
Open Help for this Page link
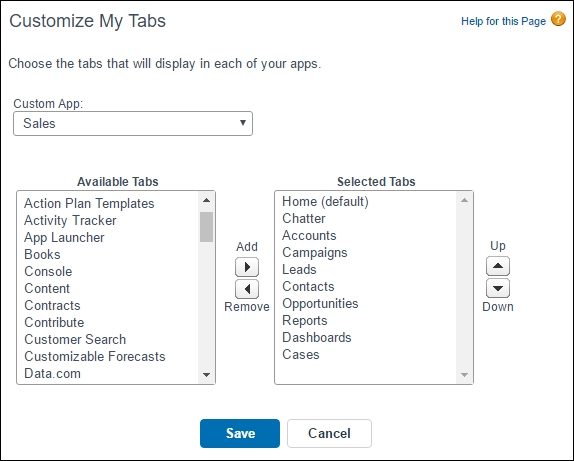(x=503, y=21)
